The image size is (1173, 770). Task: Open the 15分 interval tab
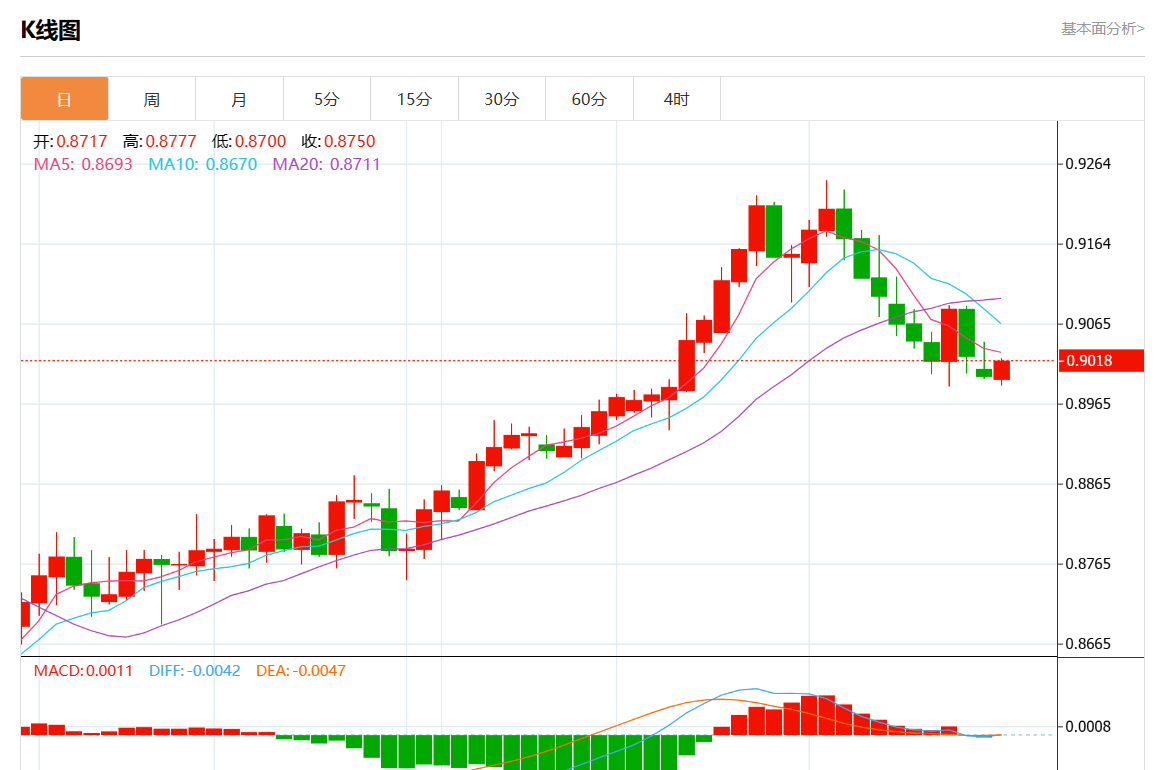pyautogui.click(x=414, y=99)
